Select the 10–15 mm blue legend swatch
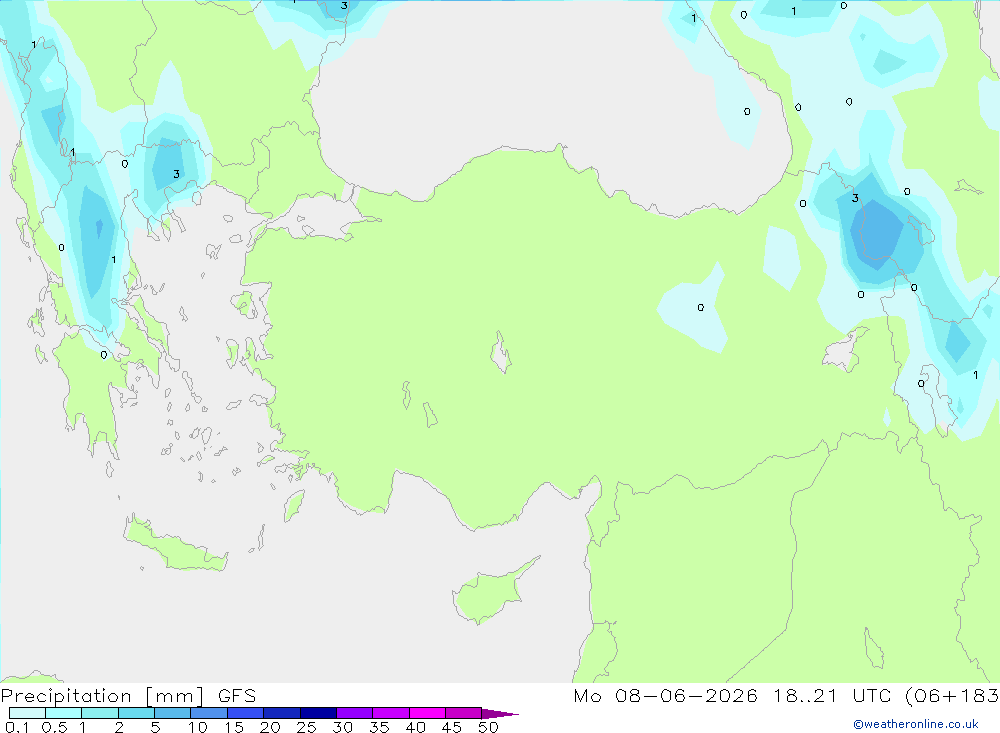 (209, 713)
